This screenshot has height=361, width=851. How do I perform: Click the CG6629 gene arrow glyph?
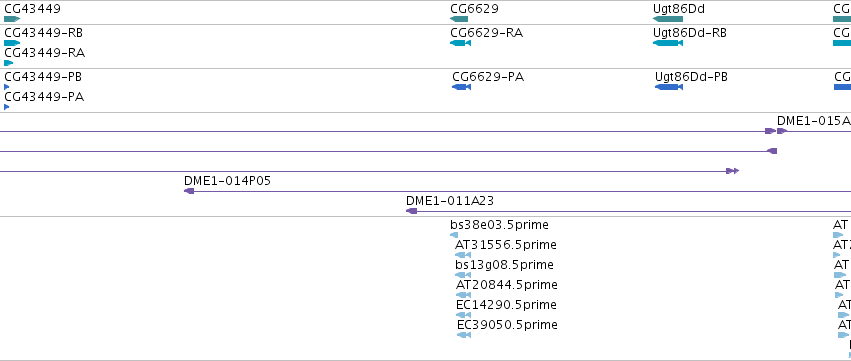coord(459,19)
